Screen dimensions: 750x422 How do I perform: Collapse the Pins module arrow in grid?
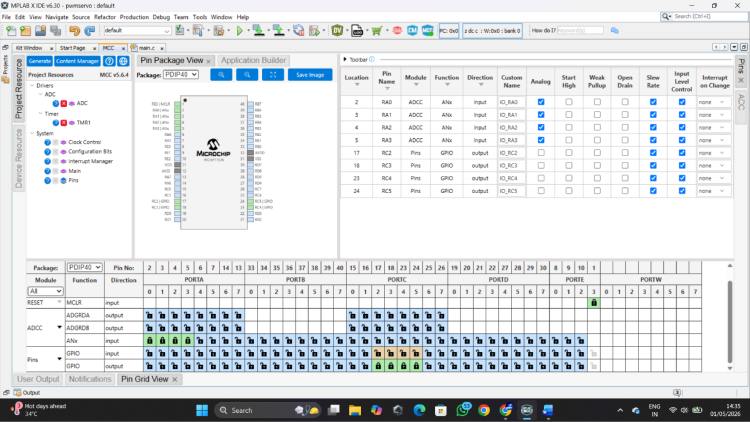click(59, 359)
